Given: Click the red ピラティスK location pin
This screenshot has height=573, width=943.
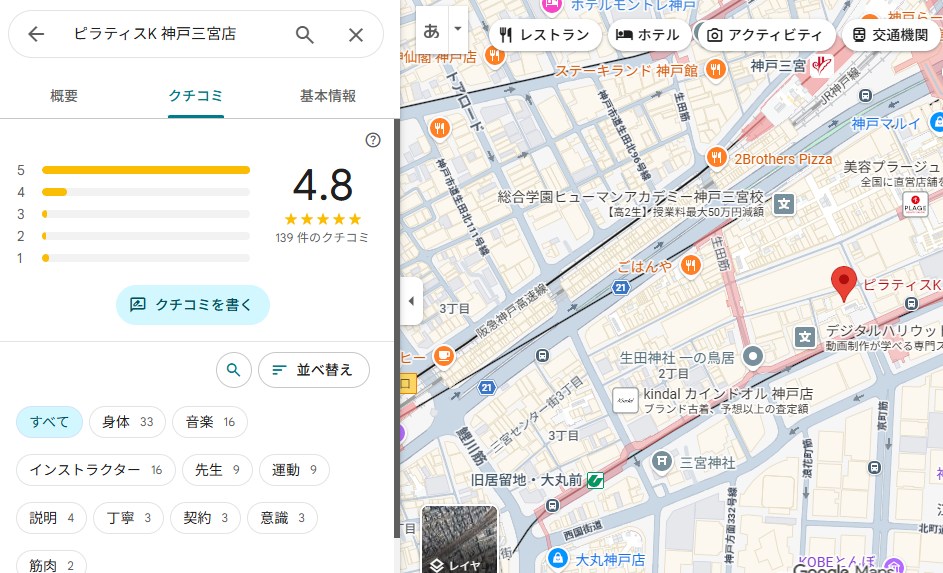Looking at the screenshot, I should tap(845, 284).
